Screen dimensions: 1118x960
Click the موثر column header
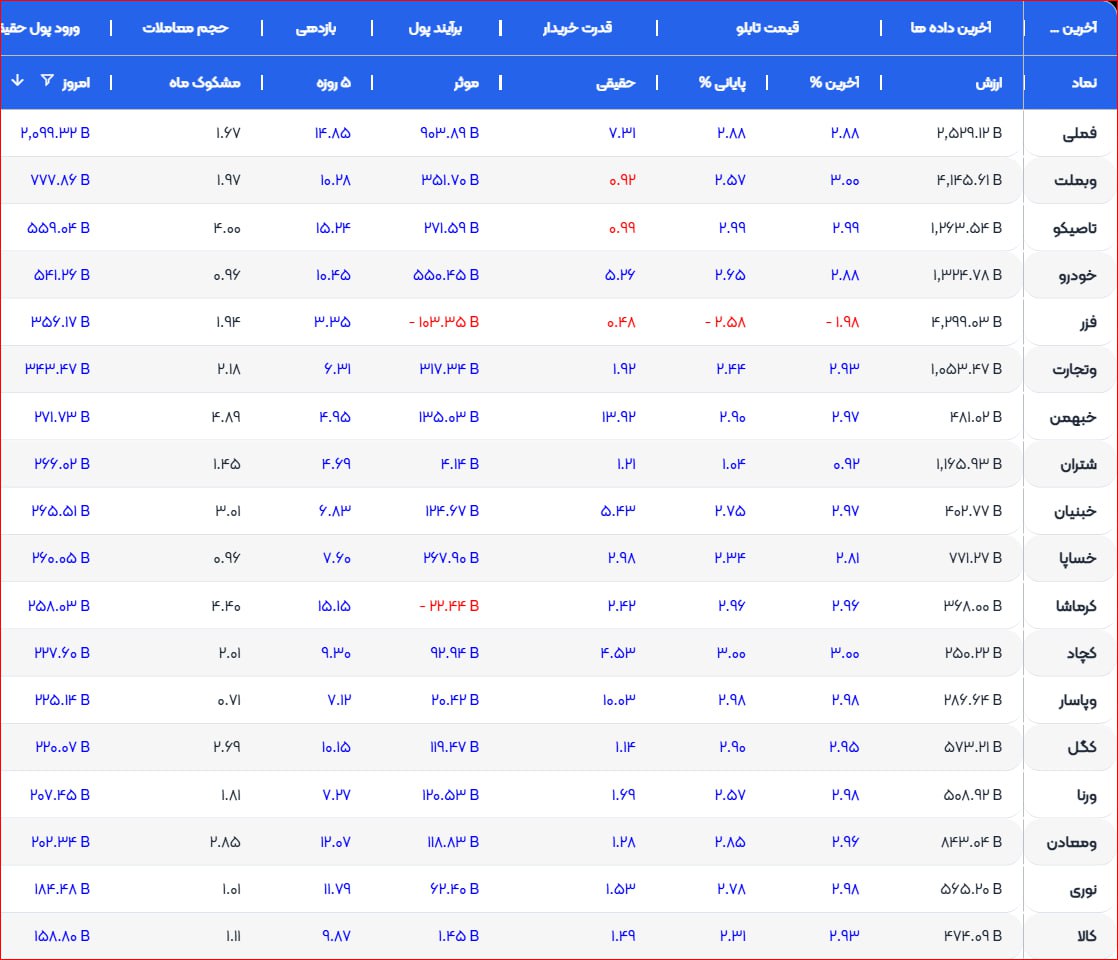click(462, 83)
